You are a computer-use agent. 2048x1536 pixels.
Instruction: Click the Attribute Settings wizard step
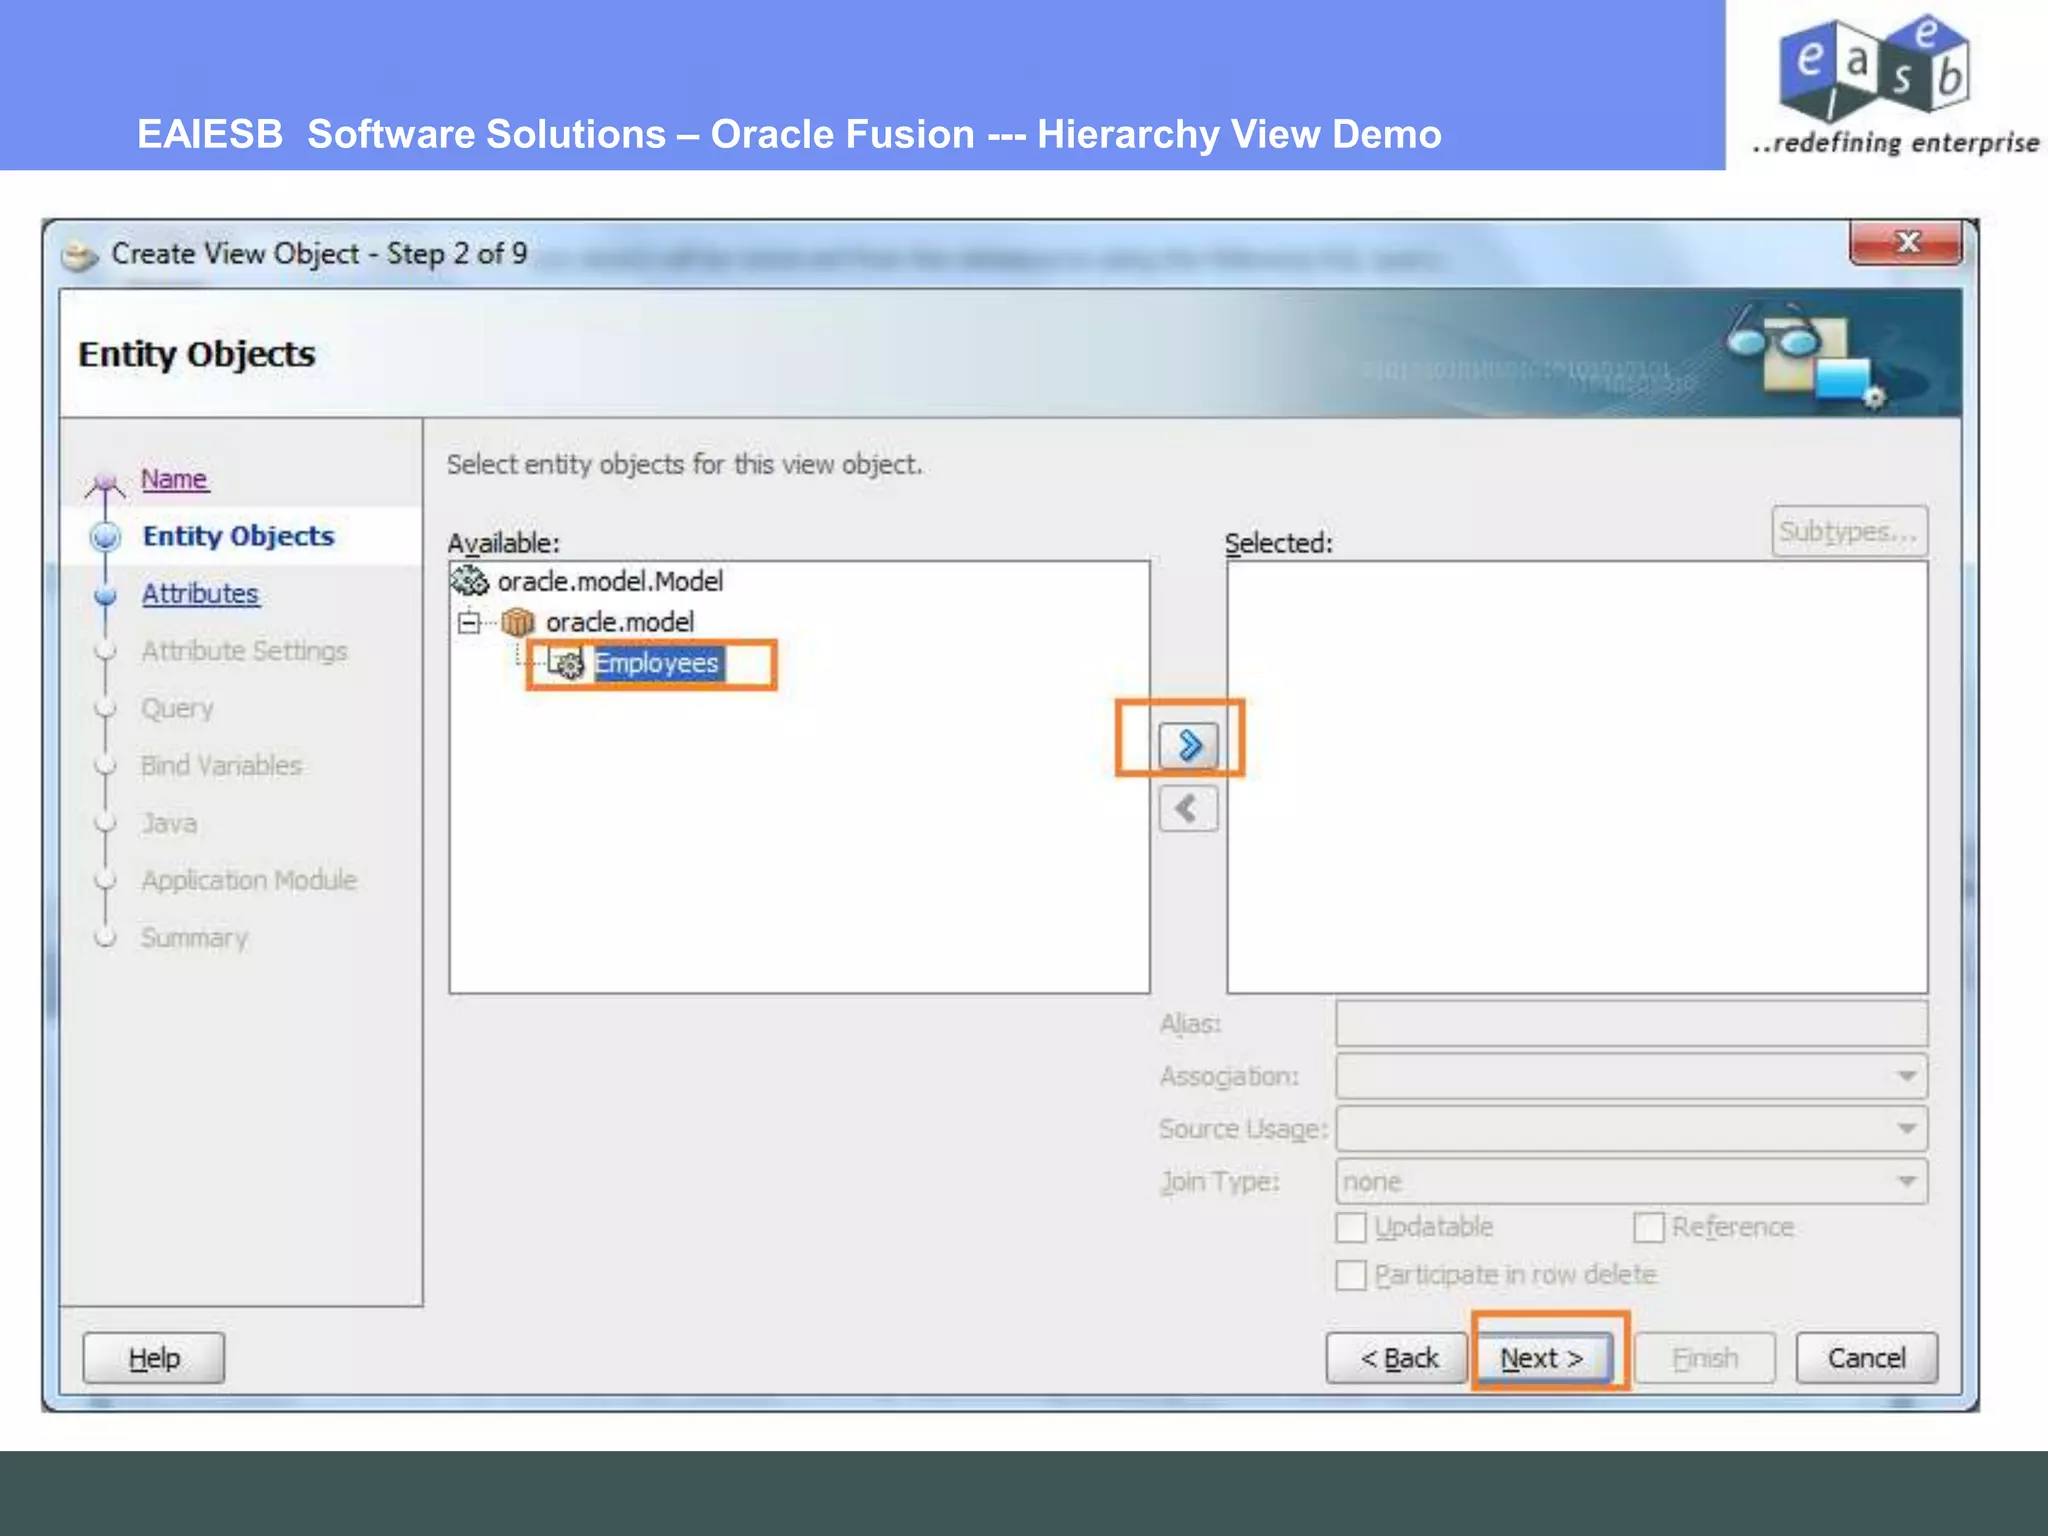pyautogui.click(x=244, y=651)
